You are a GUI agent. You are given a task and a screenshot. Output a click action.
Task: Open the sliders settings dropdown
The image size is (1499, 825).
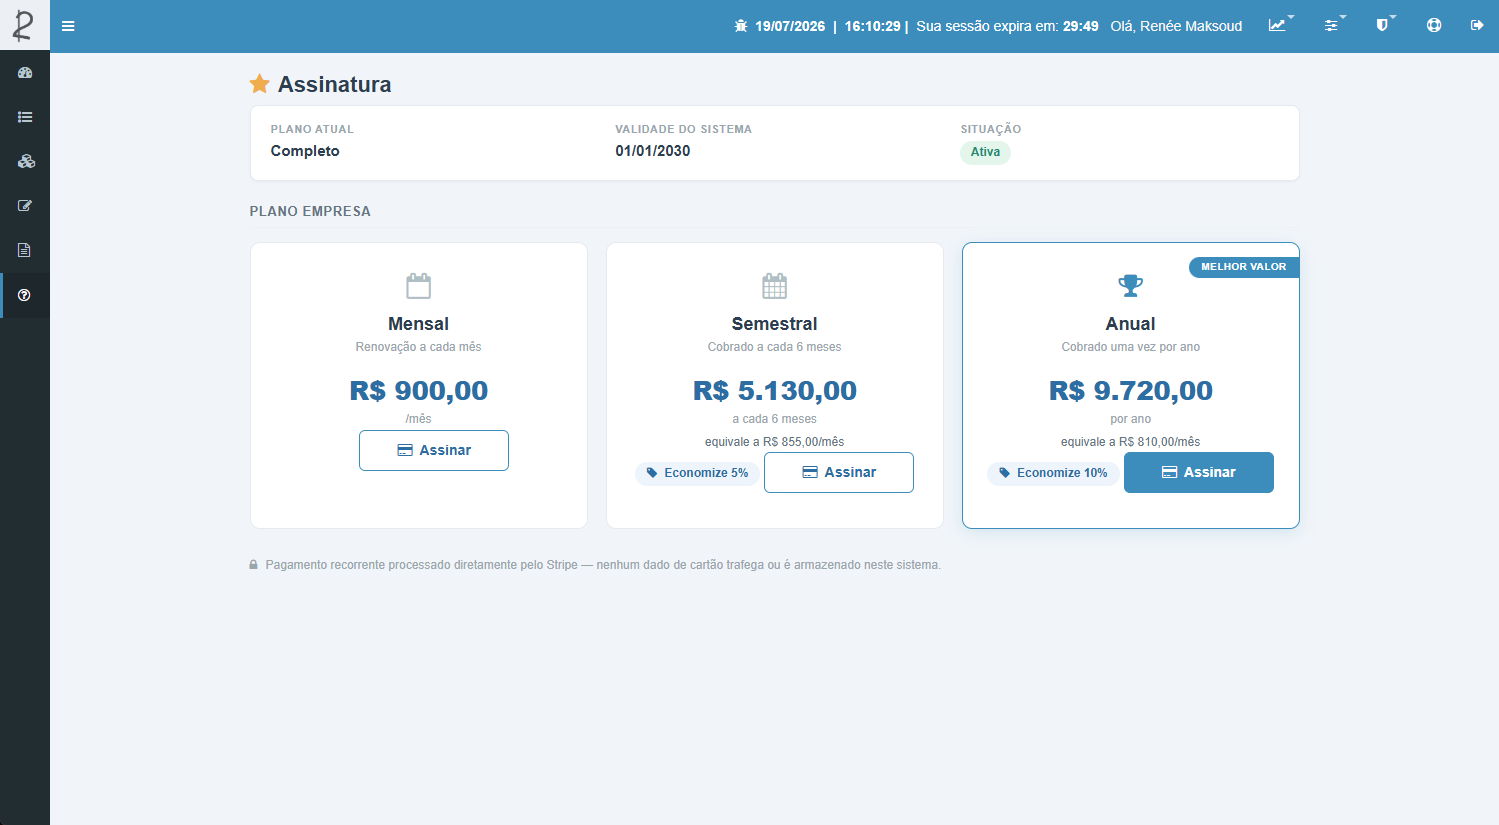(1334, 25)
